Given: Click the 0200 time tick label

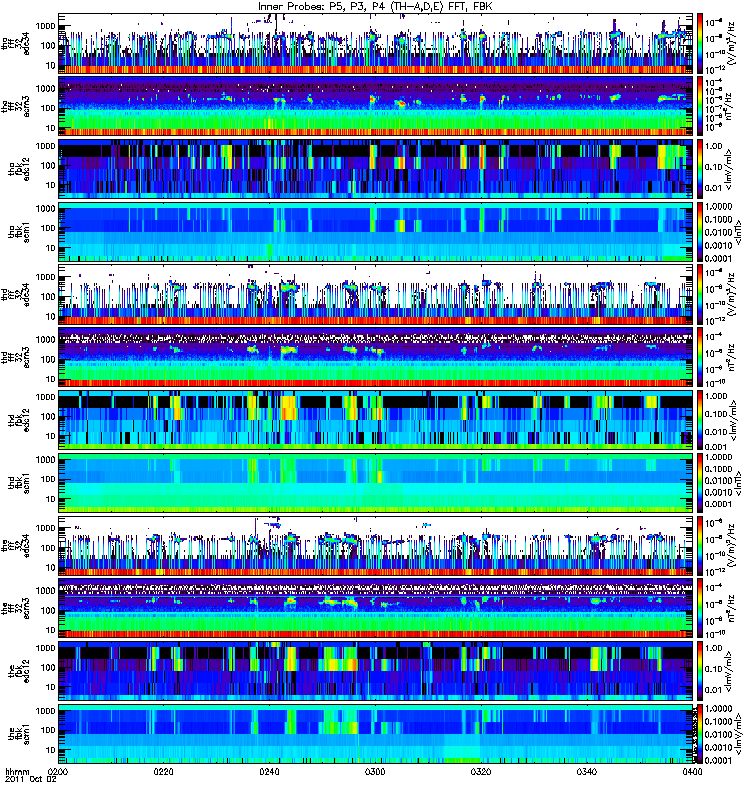Looking at the screenshot, I should (x=58, y=771).
